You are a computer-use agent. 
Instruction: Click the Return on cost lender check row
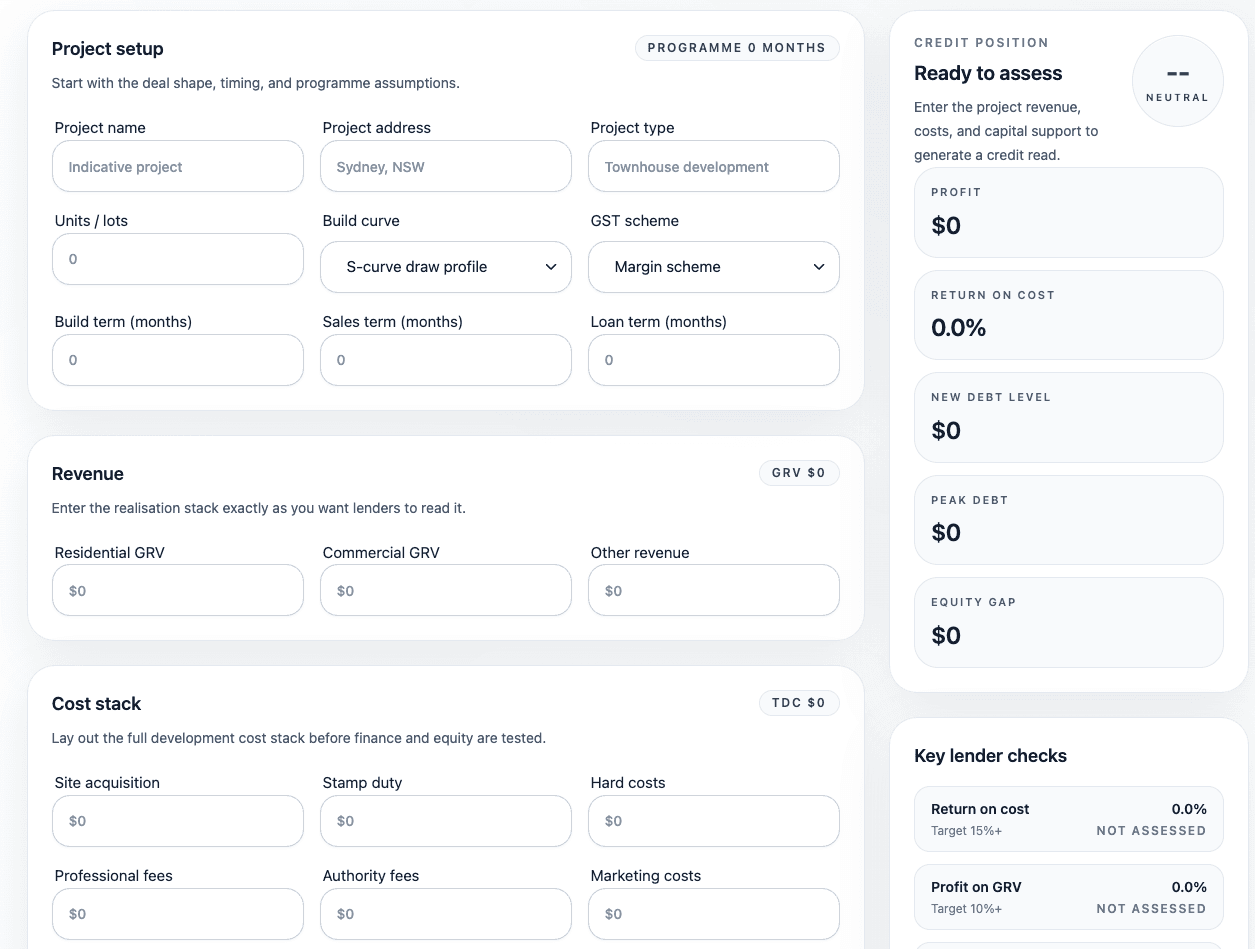(1069, 819)
